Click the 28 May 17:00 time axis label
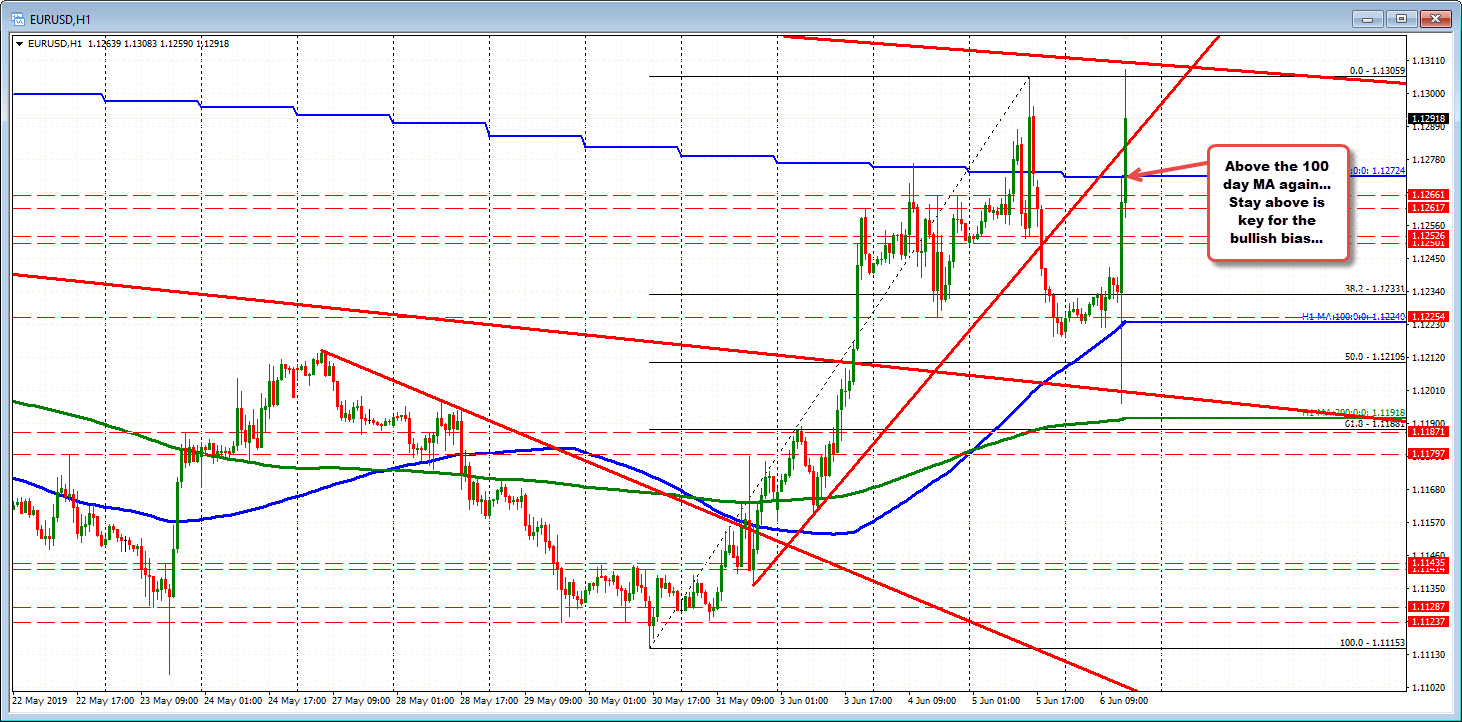 (490, 700)
